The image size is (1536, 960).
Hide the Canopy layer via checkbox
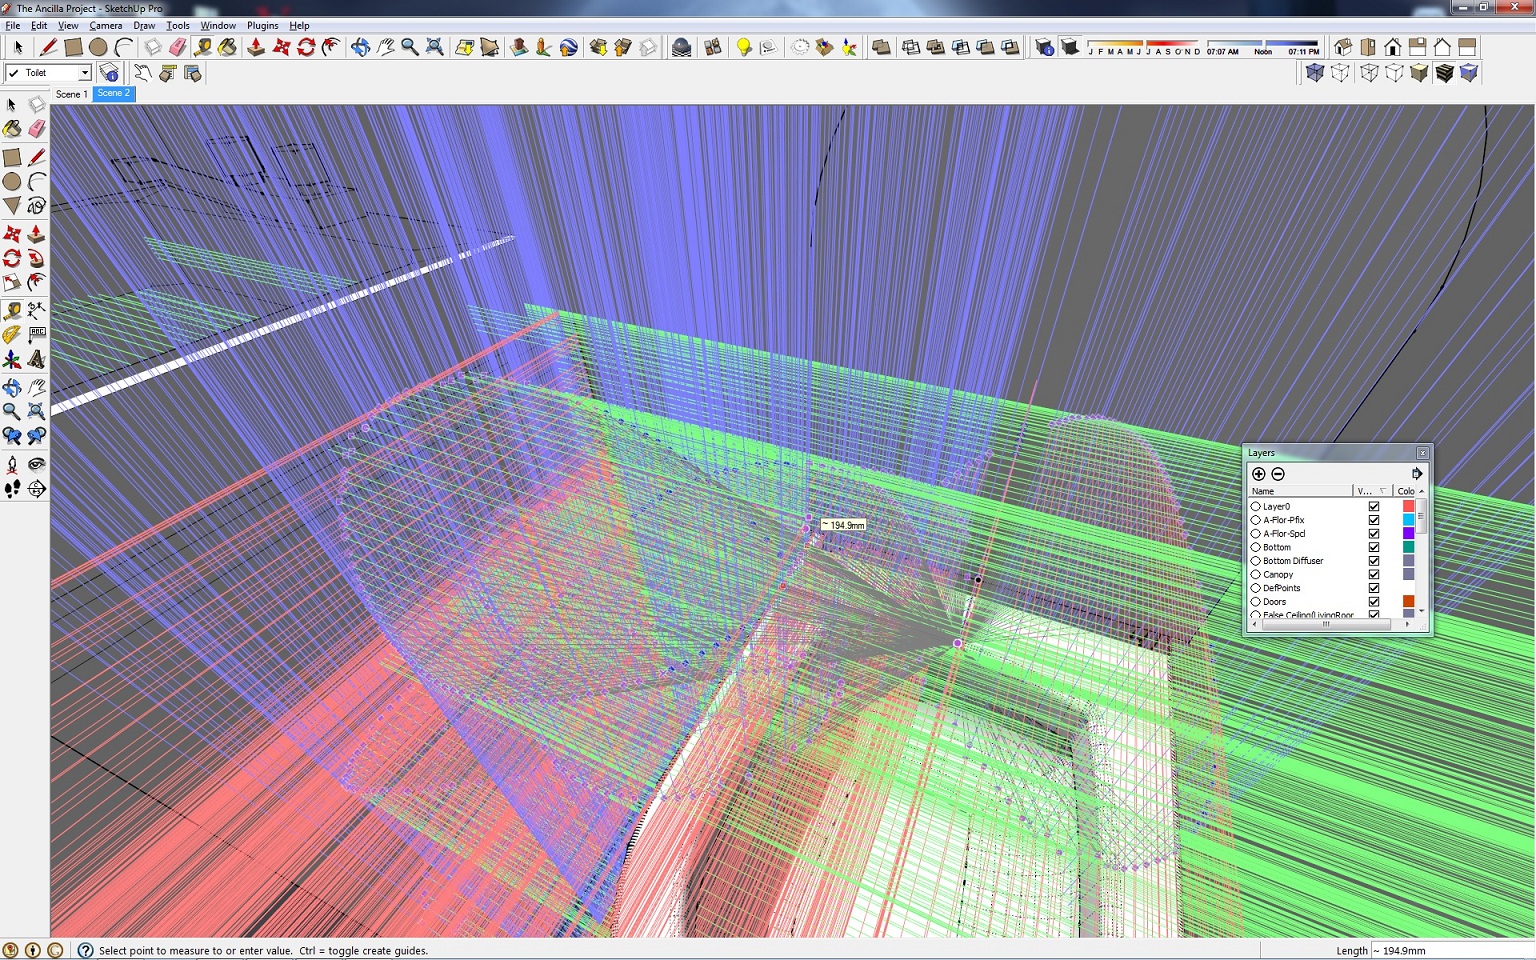pyautogui.click(x=1374, y=575)
